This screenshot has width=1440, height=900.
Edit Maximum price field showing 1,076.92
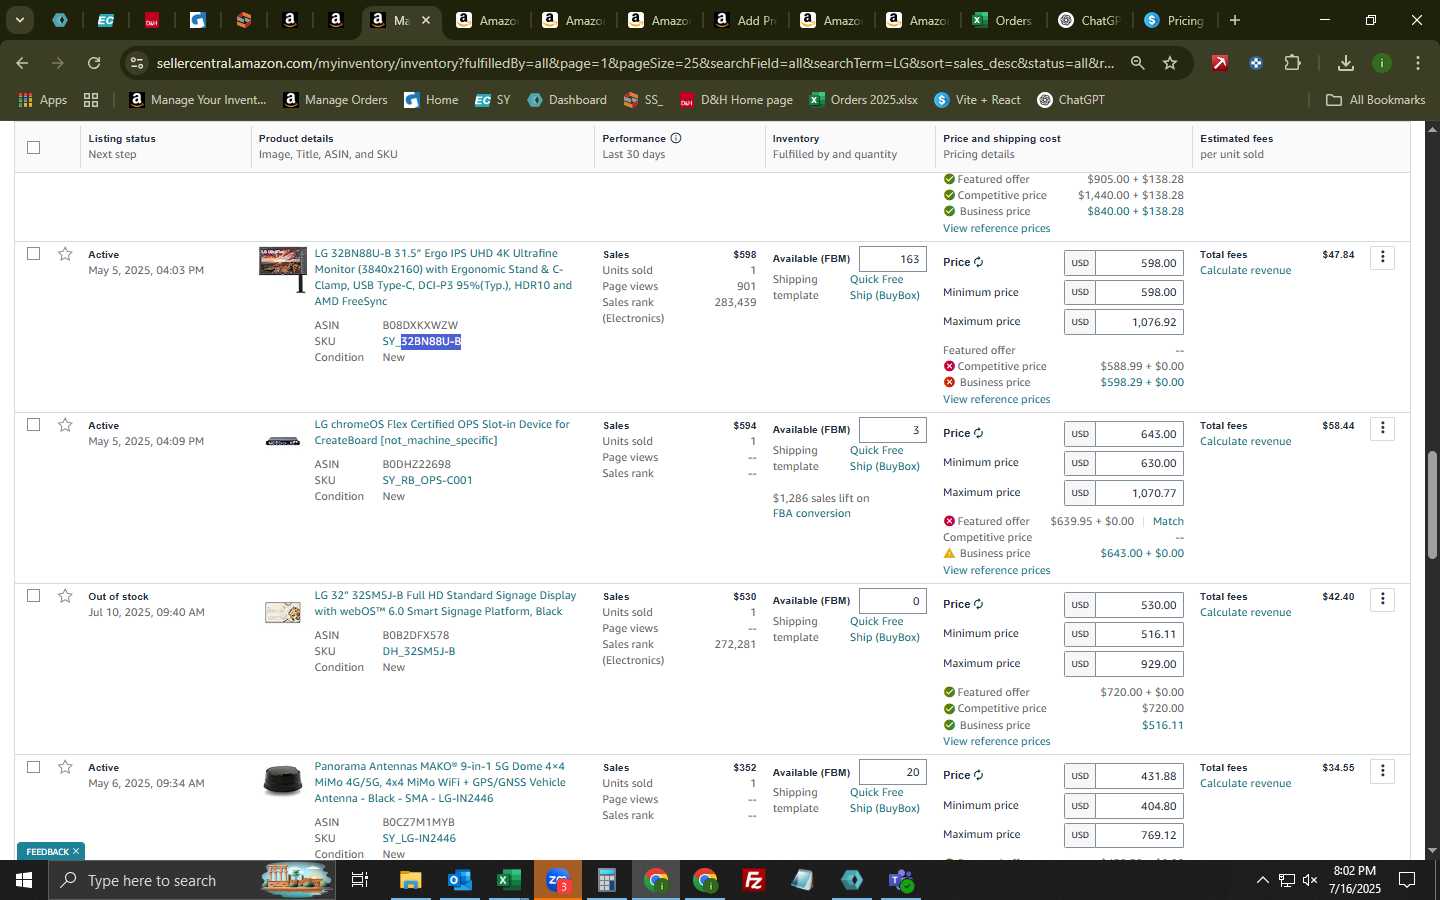[x=1139, y=322]
